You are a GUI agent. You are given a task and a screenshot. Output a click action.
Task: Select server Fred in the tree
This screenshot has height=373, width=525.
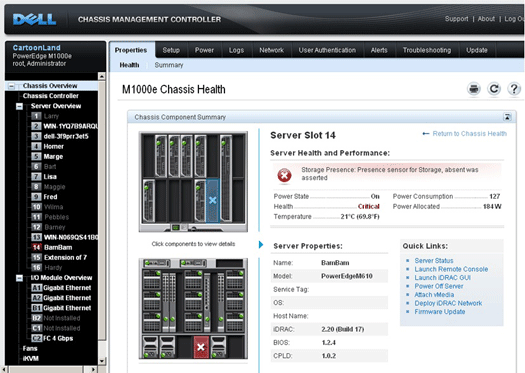[50, 197]
